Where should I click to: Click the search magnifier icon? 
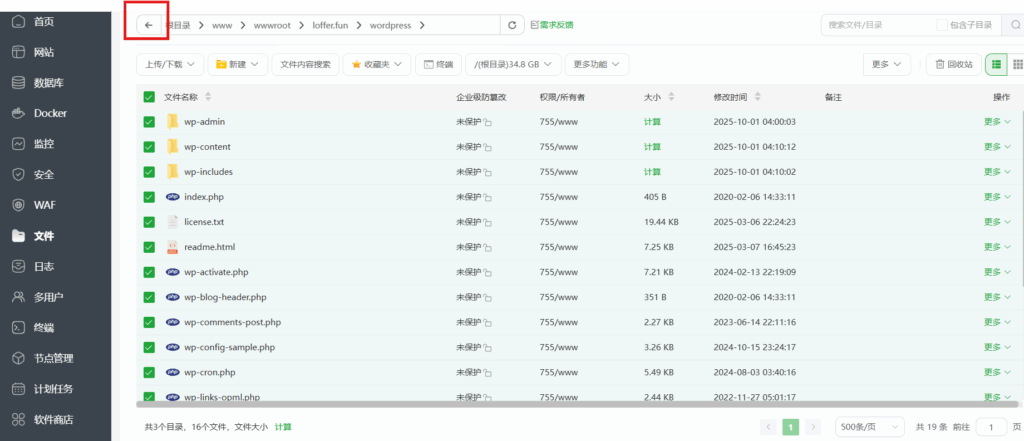coord(1016,25)
